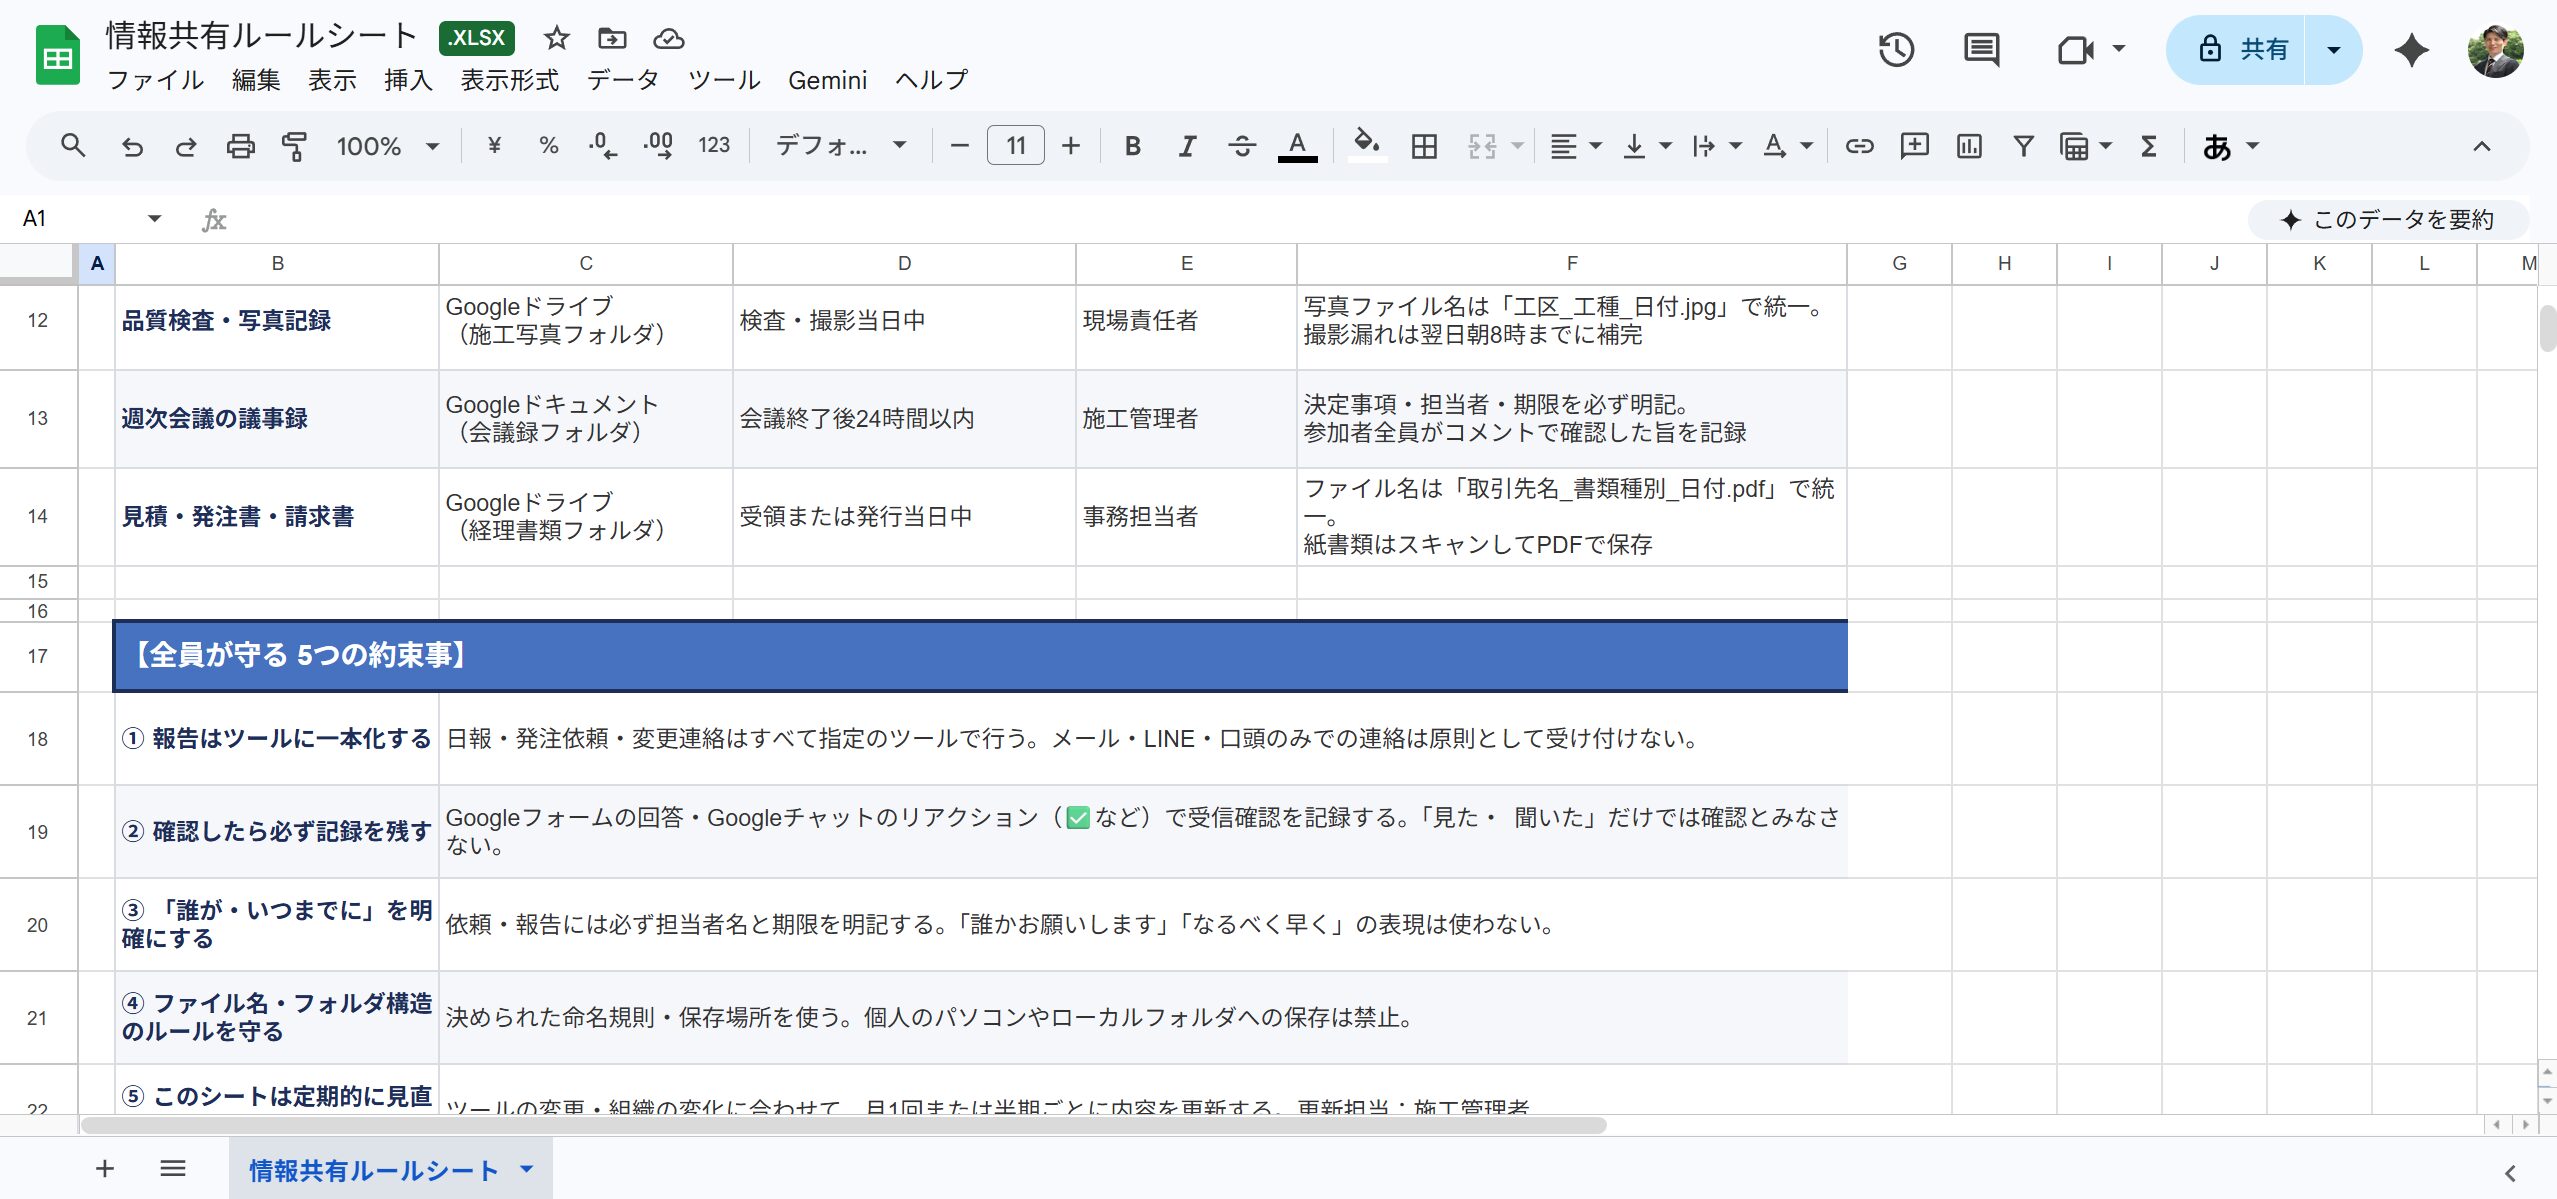2557x1199 pixels.
Task: Click the 共有 share button
Action: [x=2240, y=50]
